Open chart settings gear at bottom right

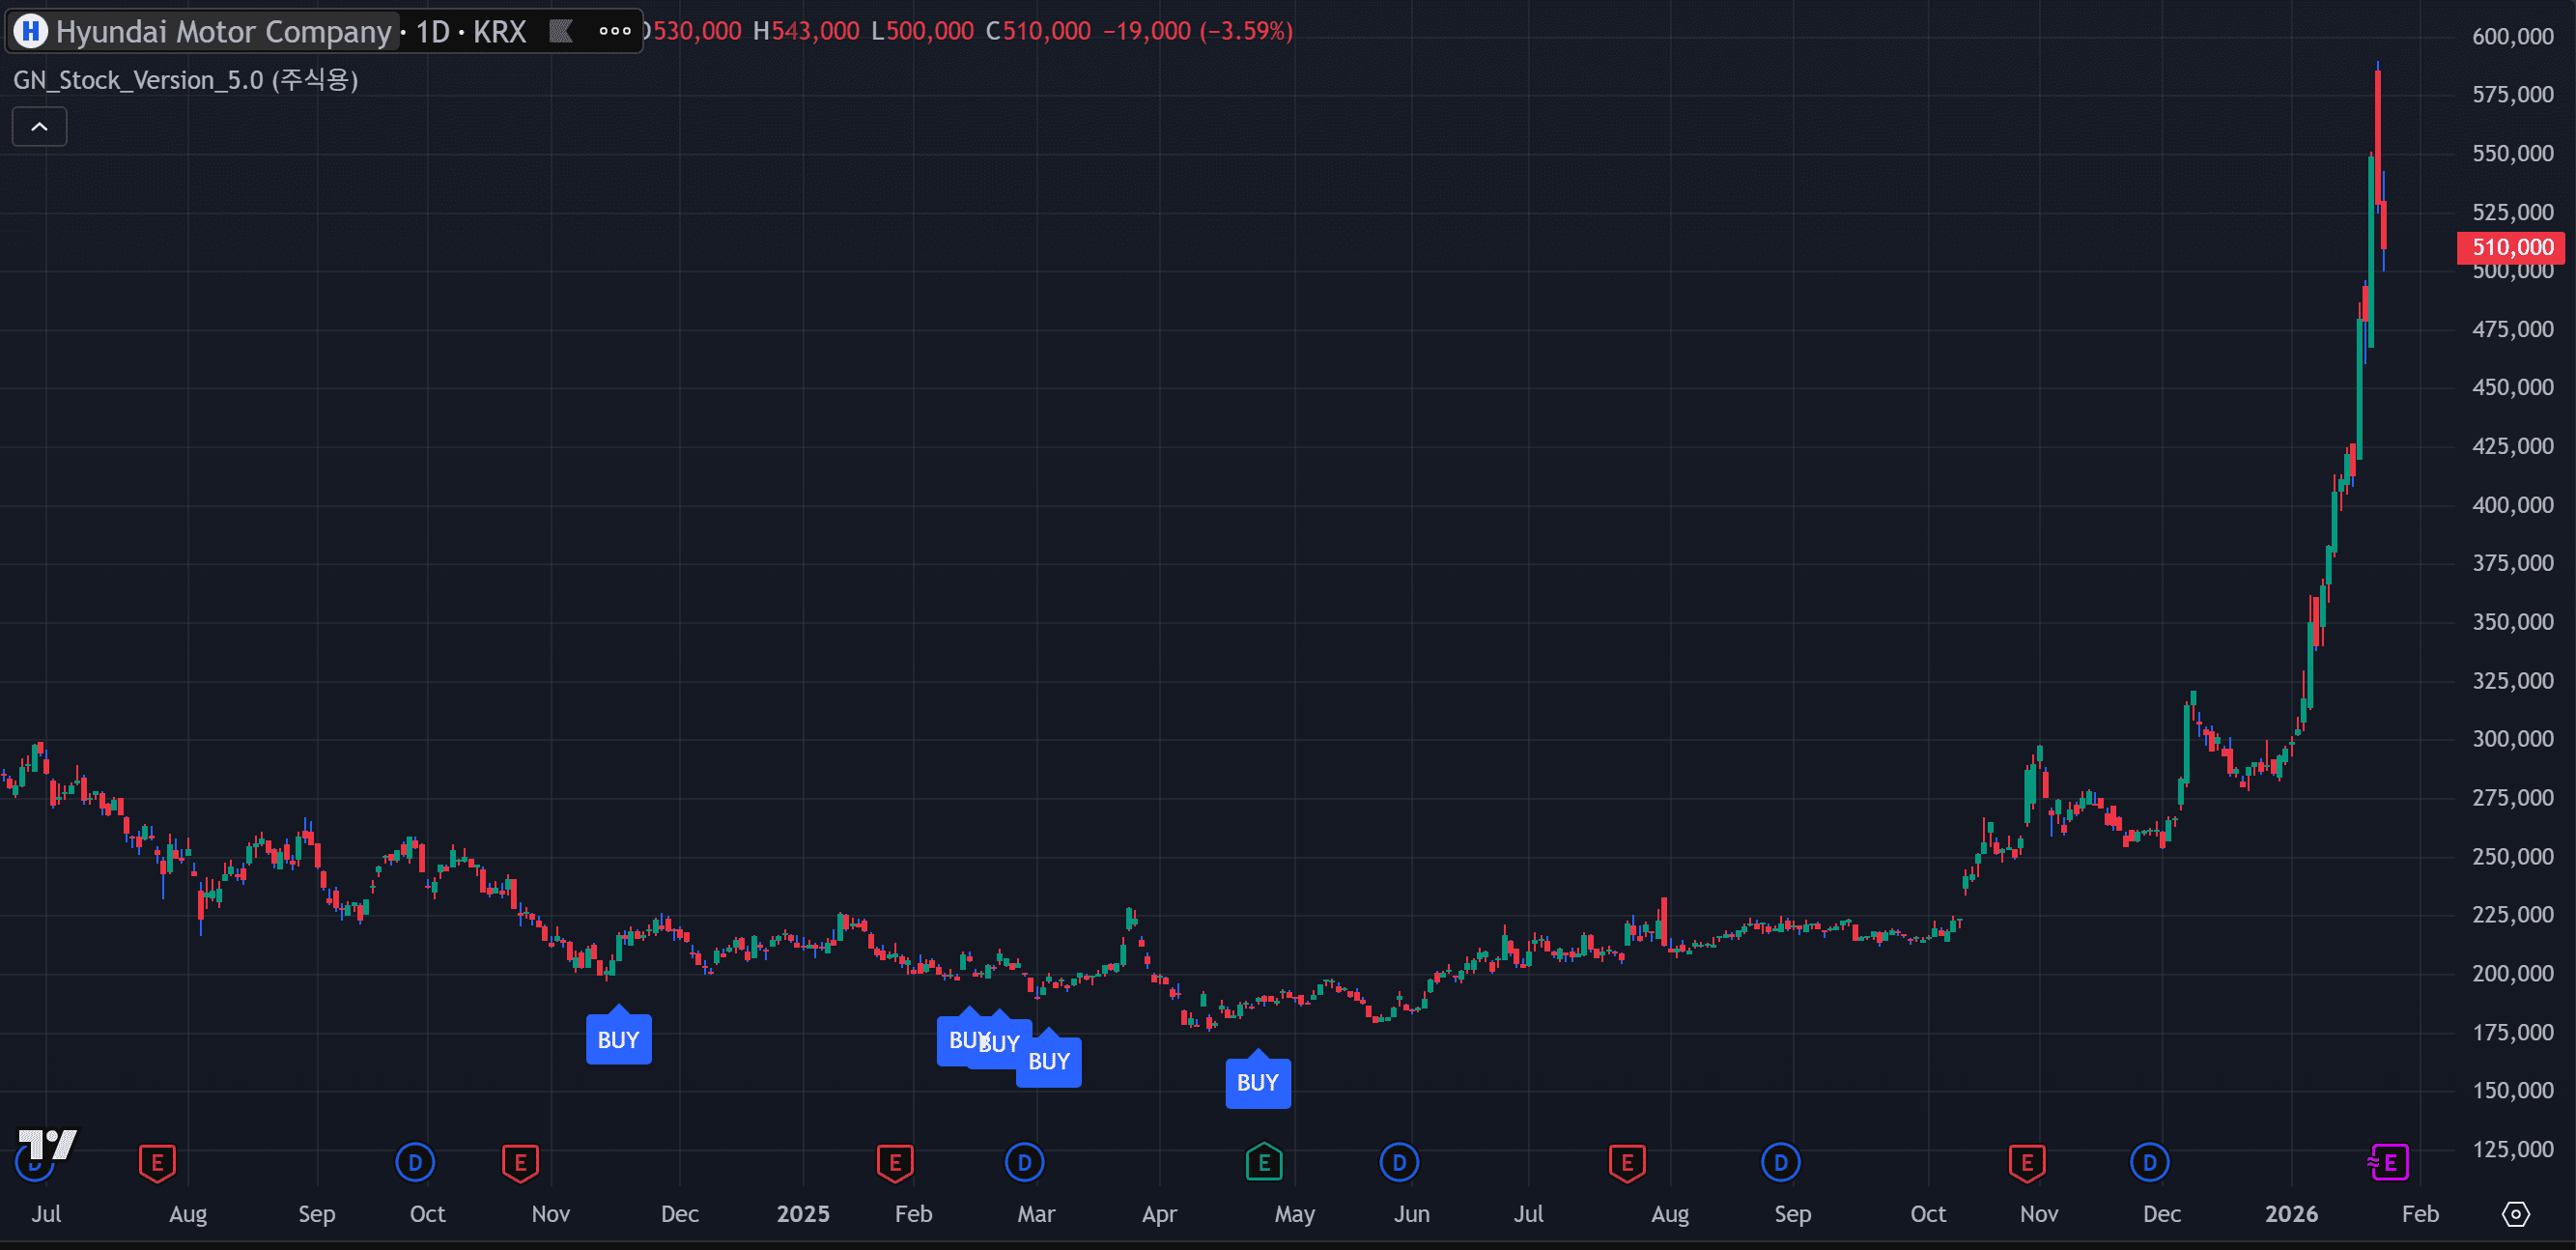[x=2515, y=1214]
